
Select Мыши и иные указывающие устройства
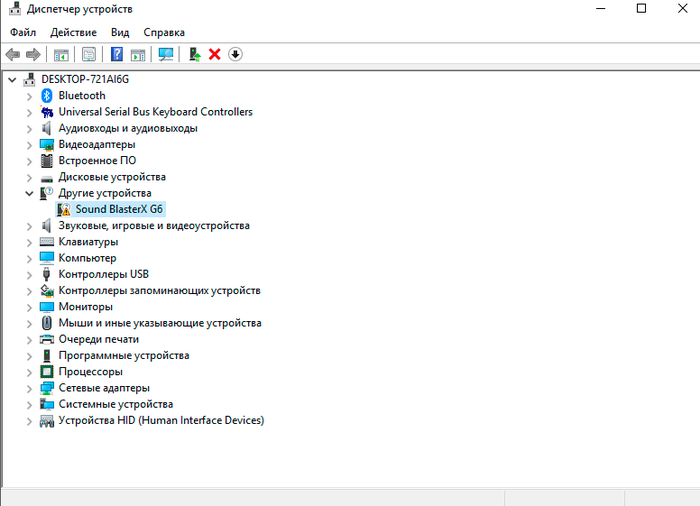160,323
